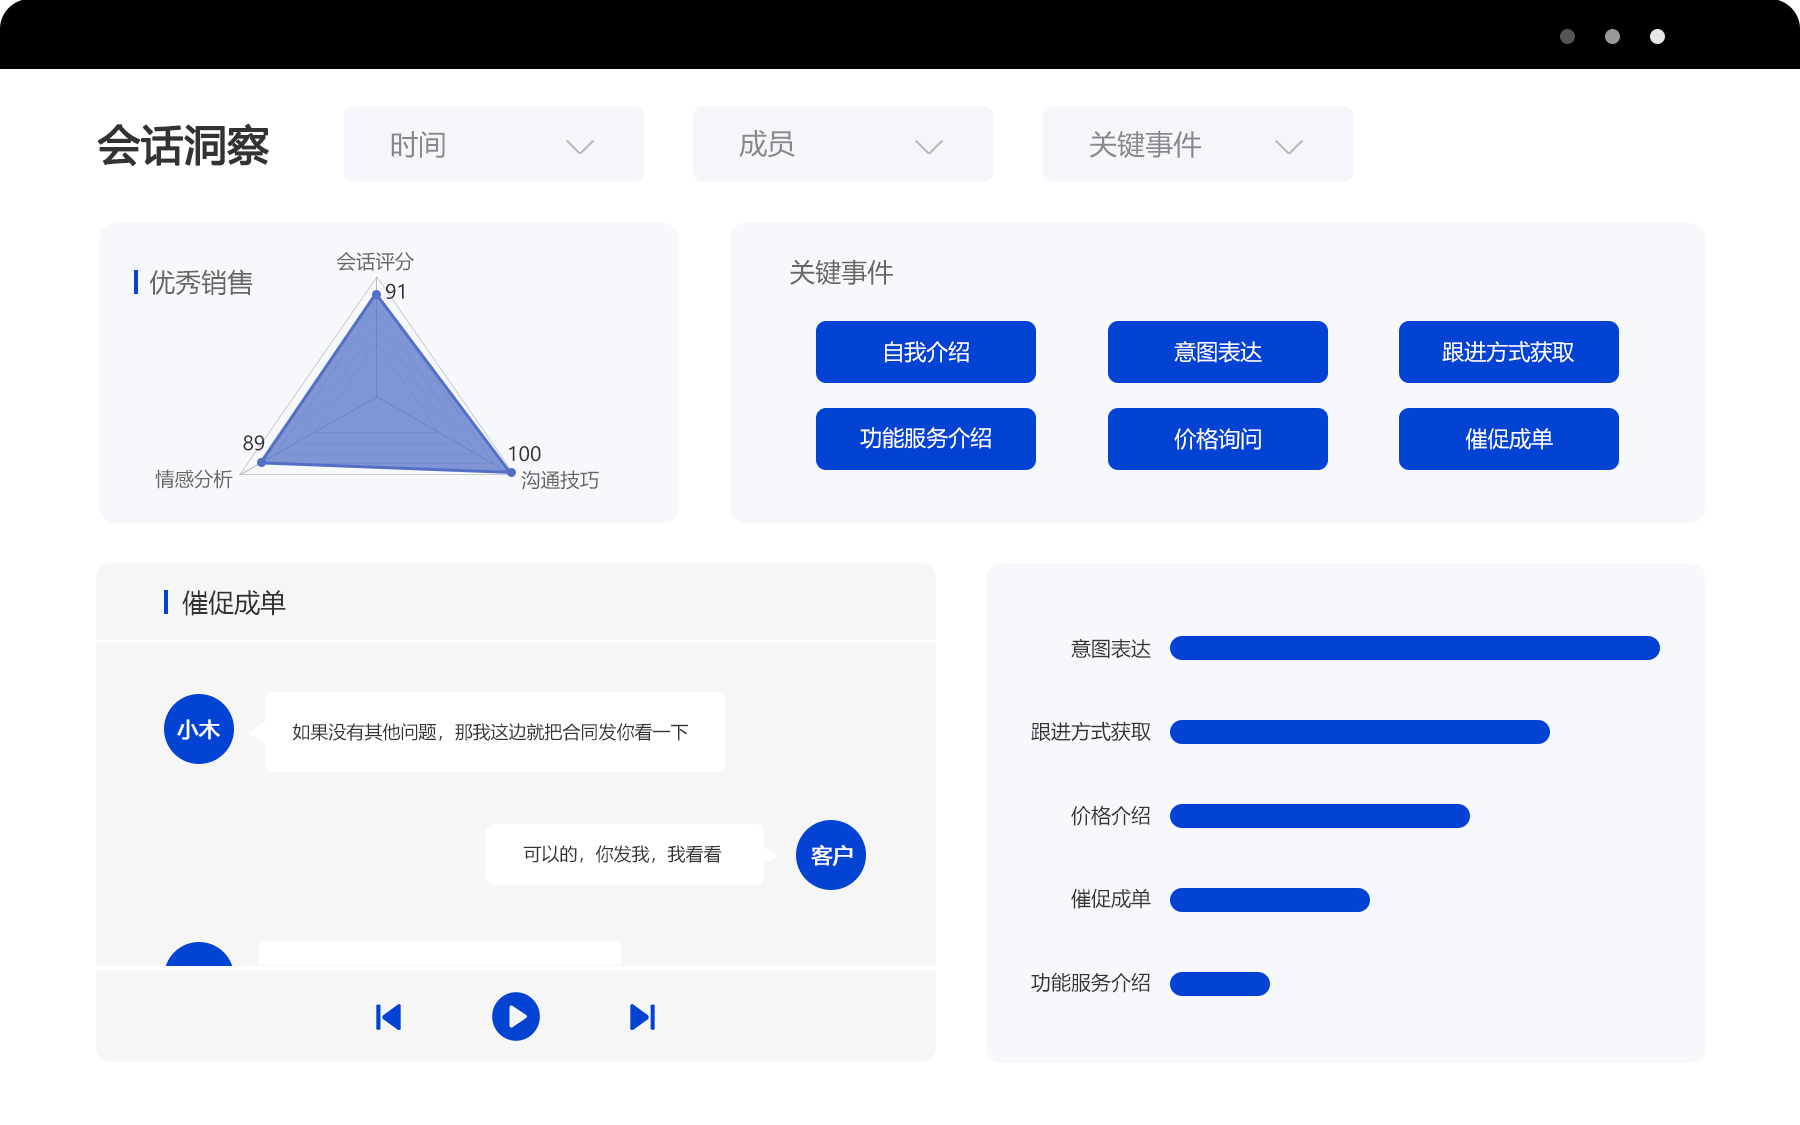Viewport: 1800px width, 1125px height.
Task: Choose the 跟进方式获取 event button
Action: coord(1508,352)
